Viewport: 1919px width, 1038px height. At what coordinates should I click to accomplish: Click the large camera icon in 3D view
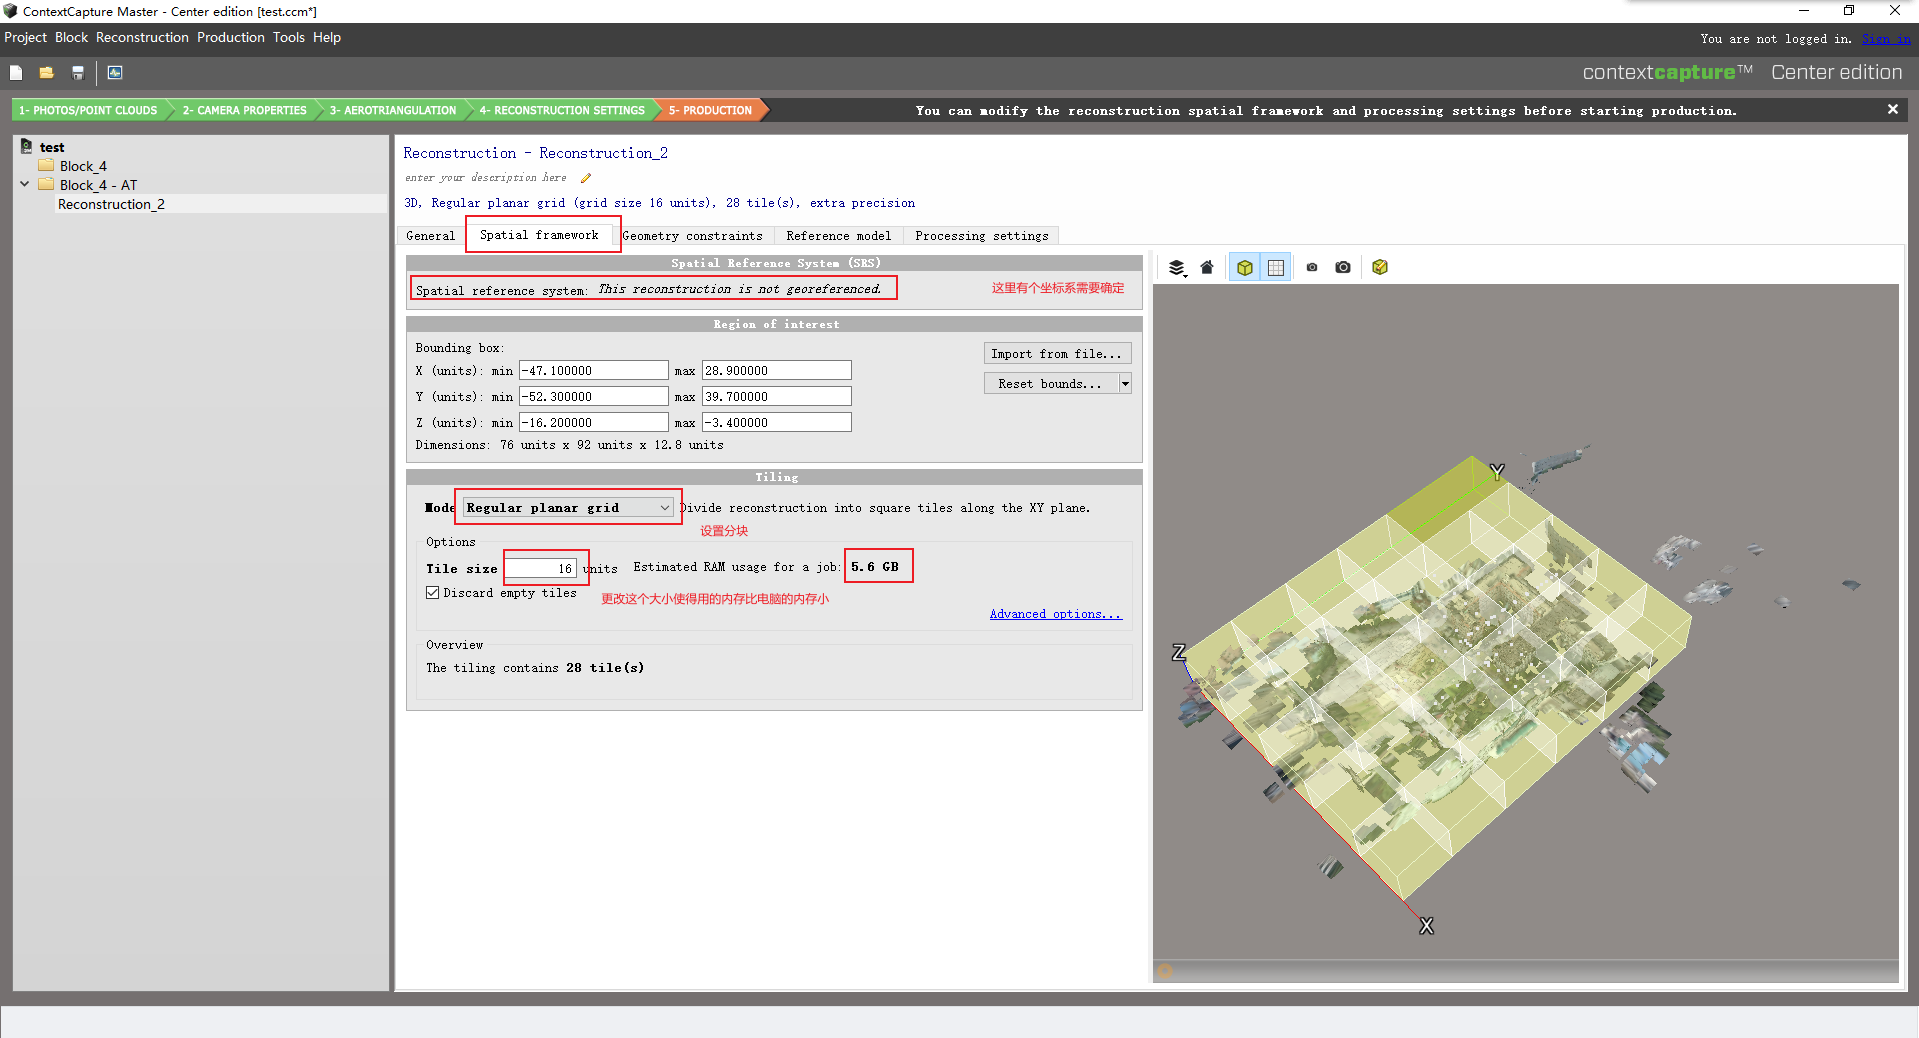click(x=1343, y=268)
